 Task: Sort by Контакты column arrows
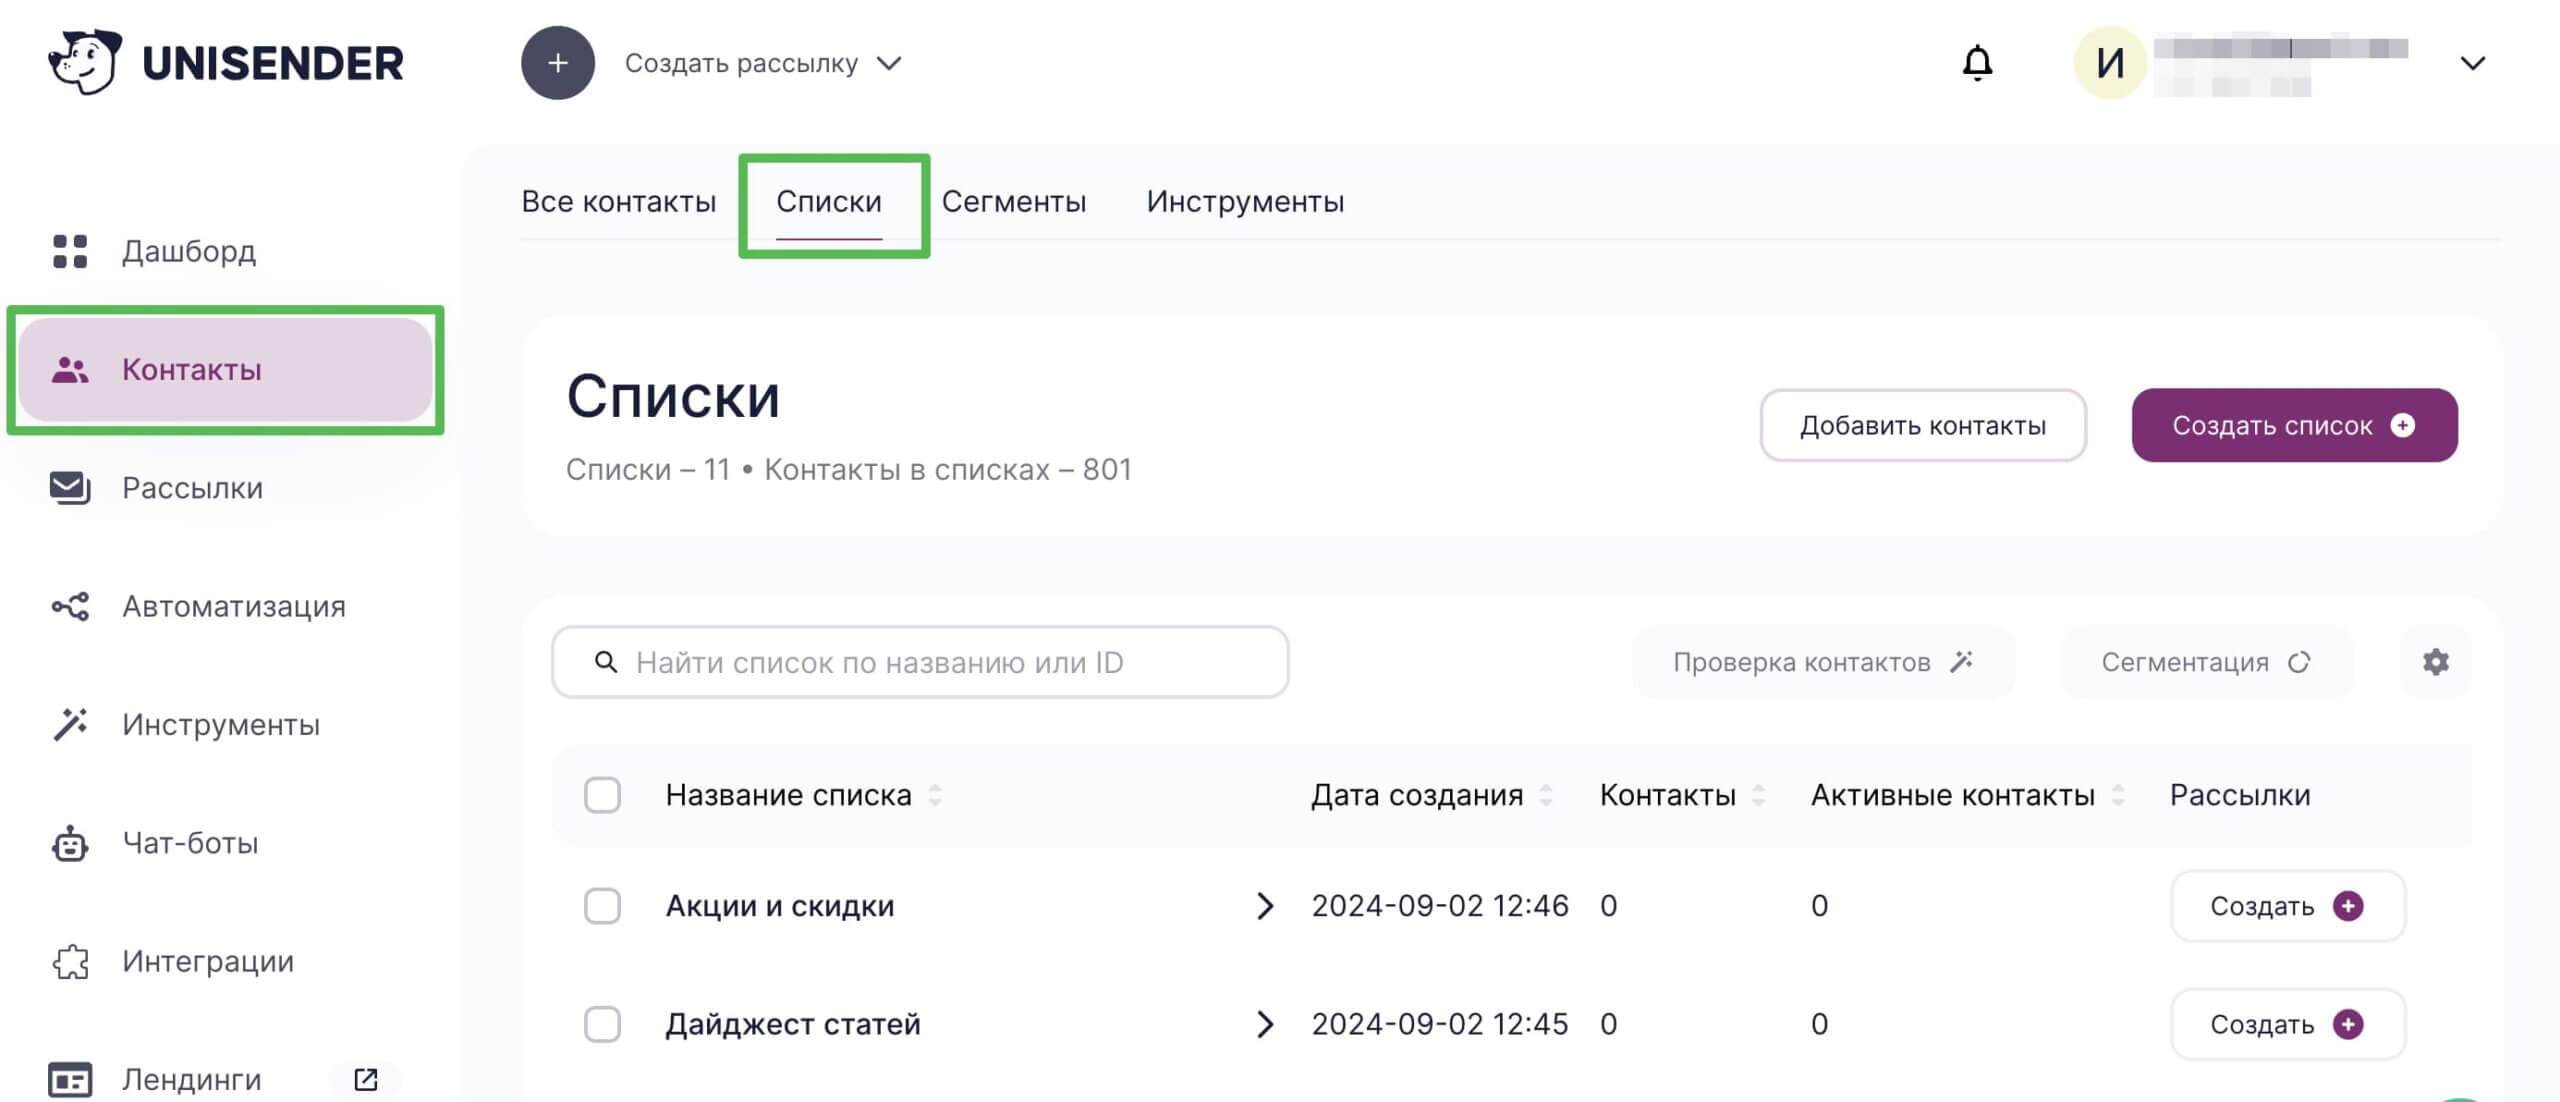(x=1758, y=795)
